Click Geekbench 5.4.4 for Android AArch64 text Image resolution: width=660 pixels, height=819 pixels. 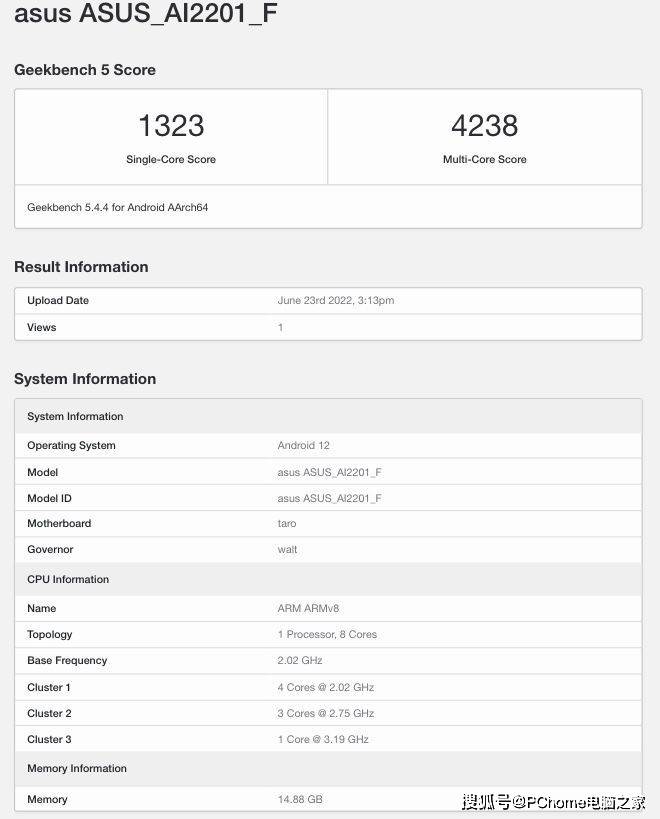coord(117,207)
